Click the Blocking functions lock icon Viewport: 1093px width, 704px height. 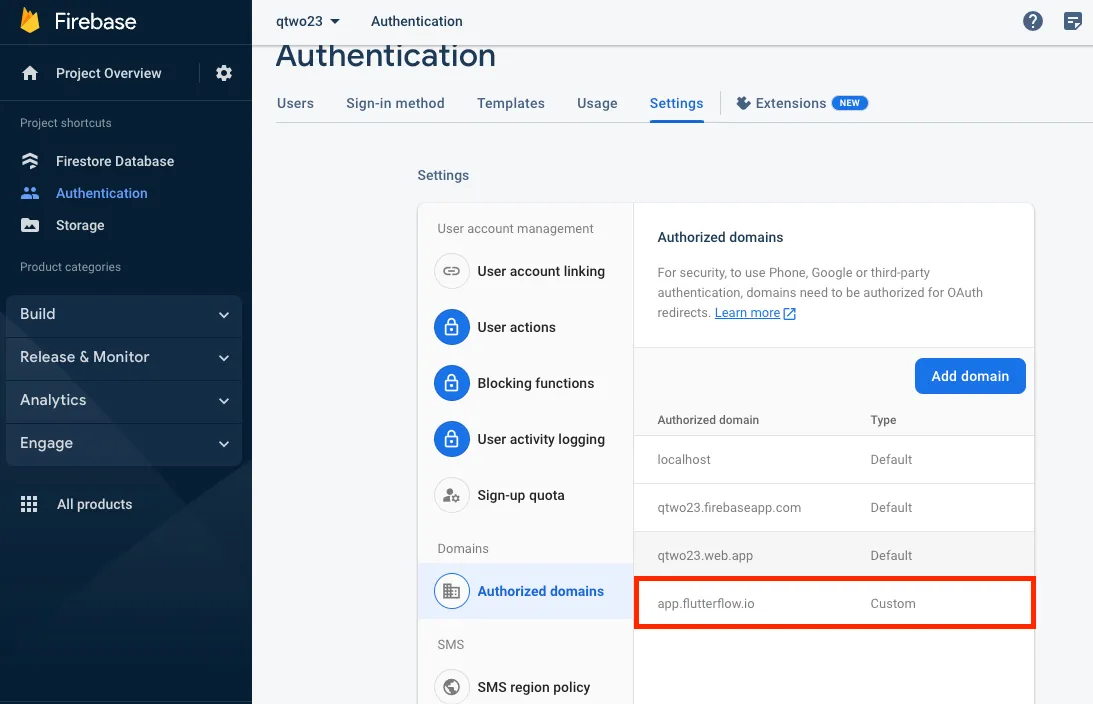[452, 383]
